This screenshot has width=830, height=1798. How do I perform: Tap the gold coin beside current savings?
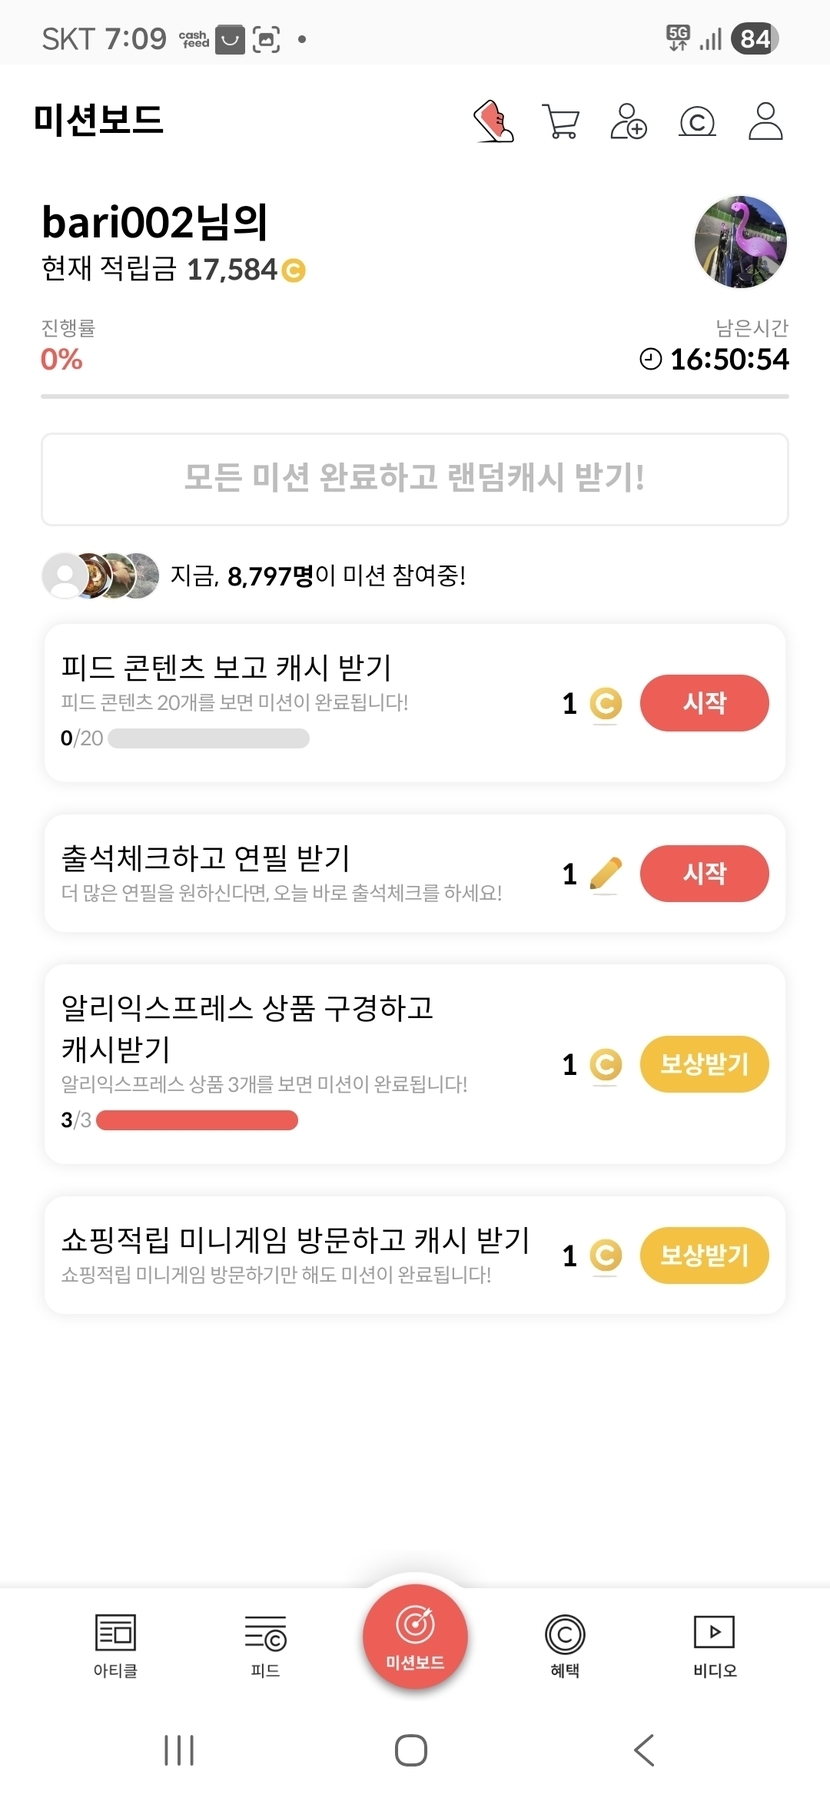(293, 270)
